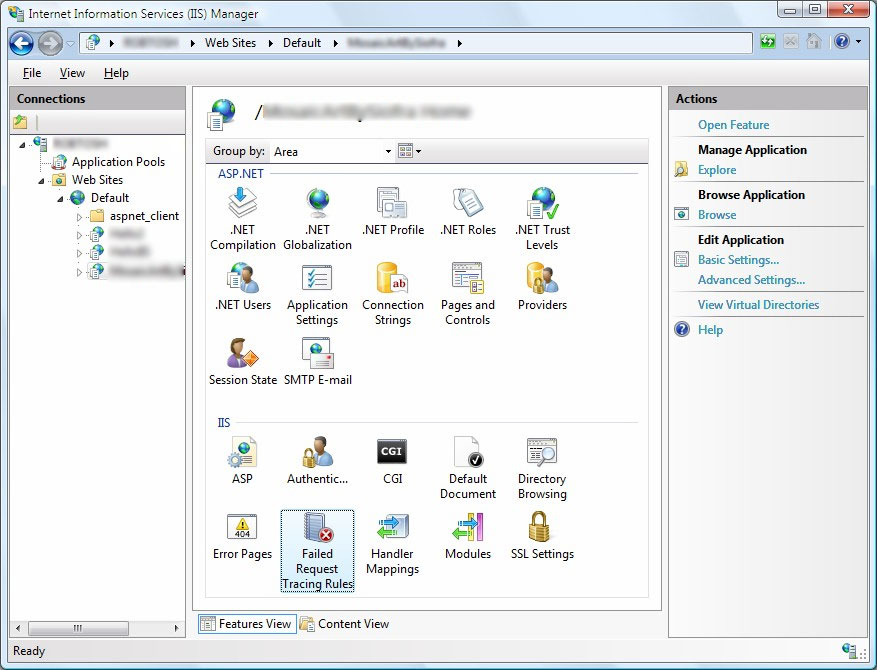Open the view style dropdown button
The height and width of the screenshot is (670, 877).
point(409,151)
